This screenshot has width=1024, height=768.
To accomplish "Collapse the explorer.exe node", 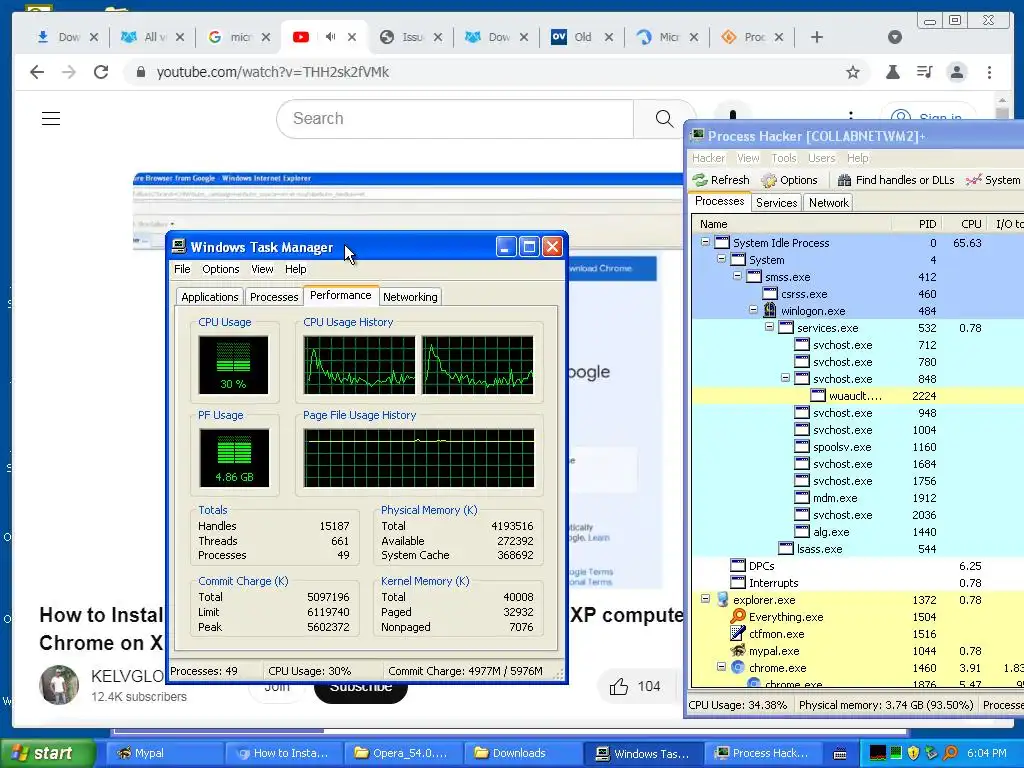I will (705, 599).
